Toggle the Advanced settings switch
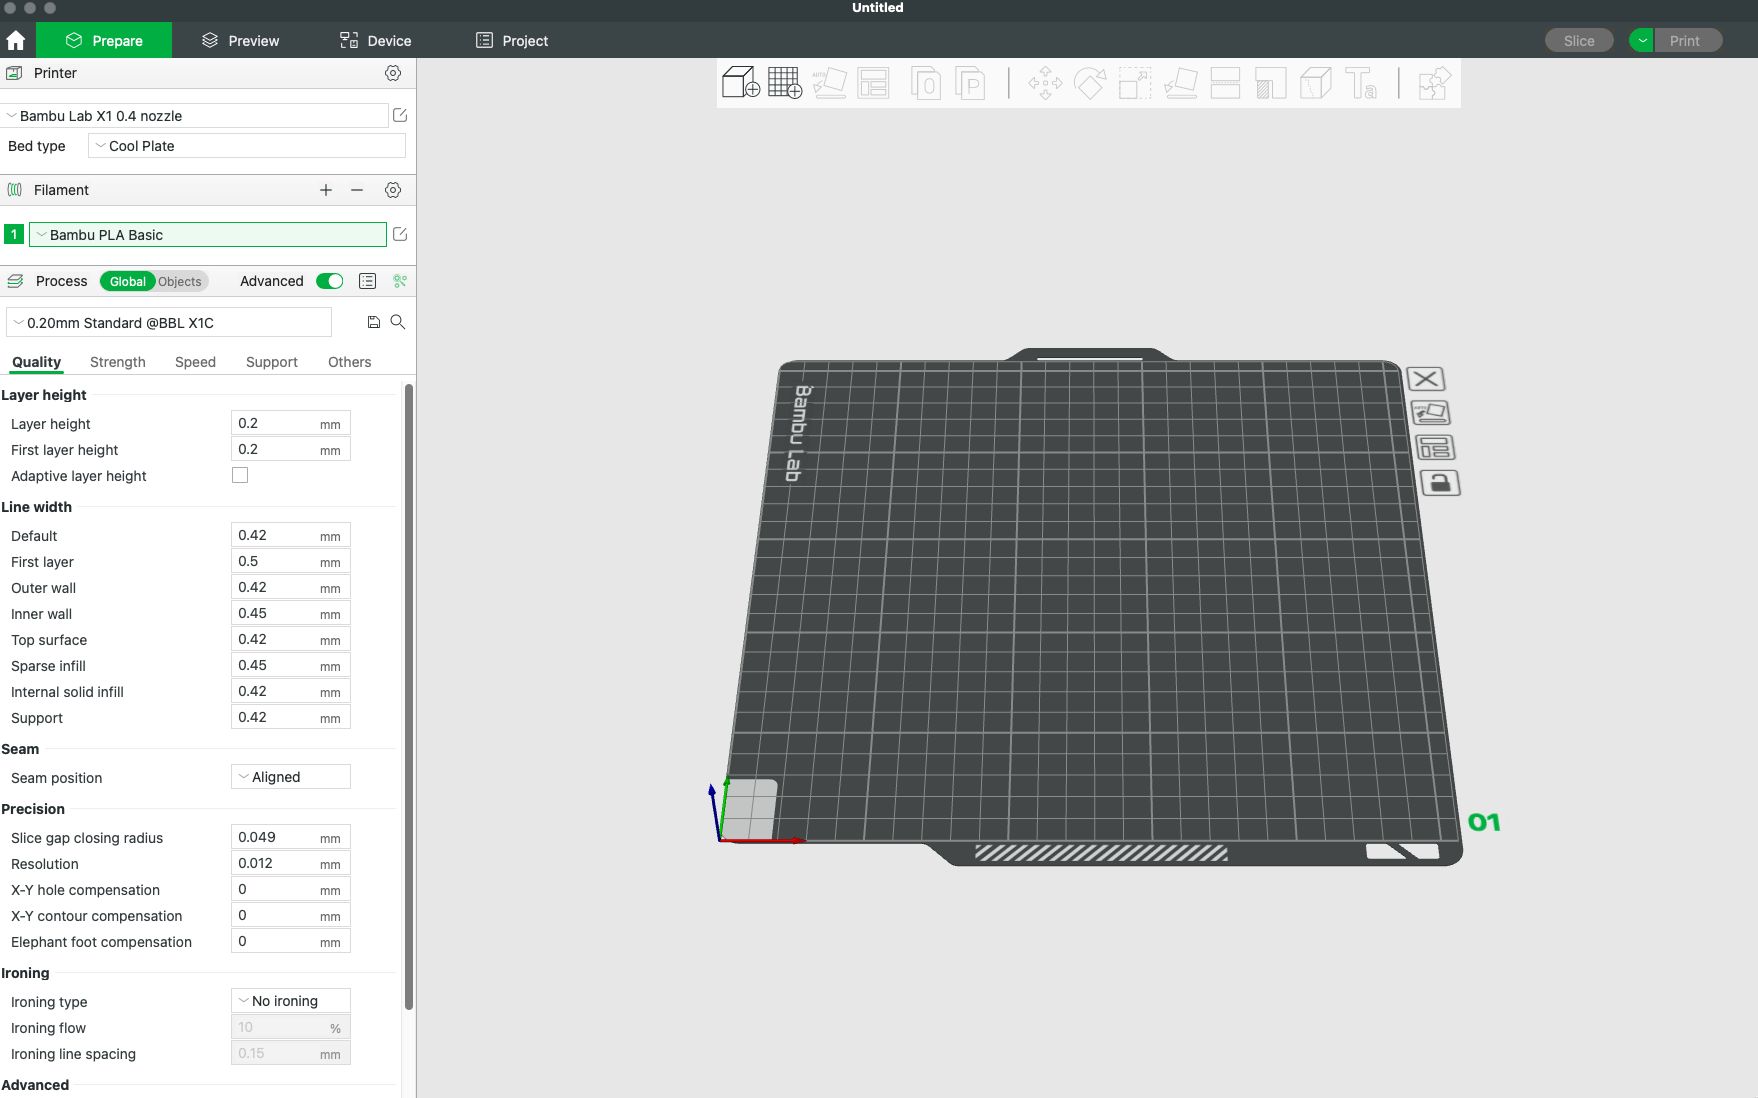Image resolution: width=1758 pixels, height=1098 pixels. tap(329, 281)
